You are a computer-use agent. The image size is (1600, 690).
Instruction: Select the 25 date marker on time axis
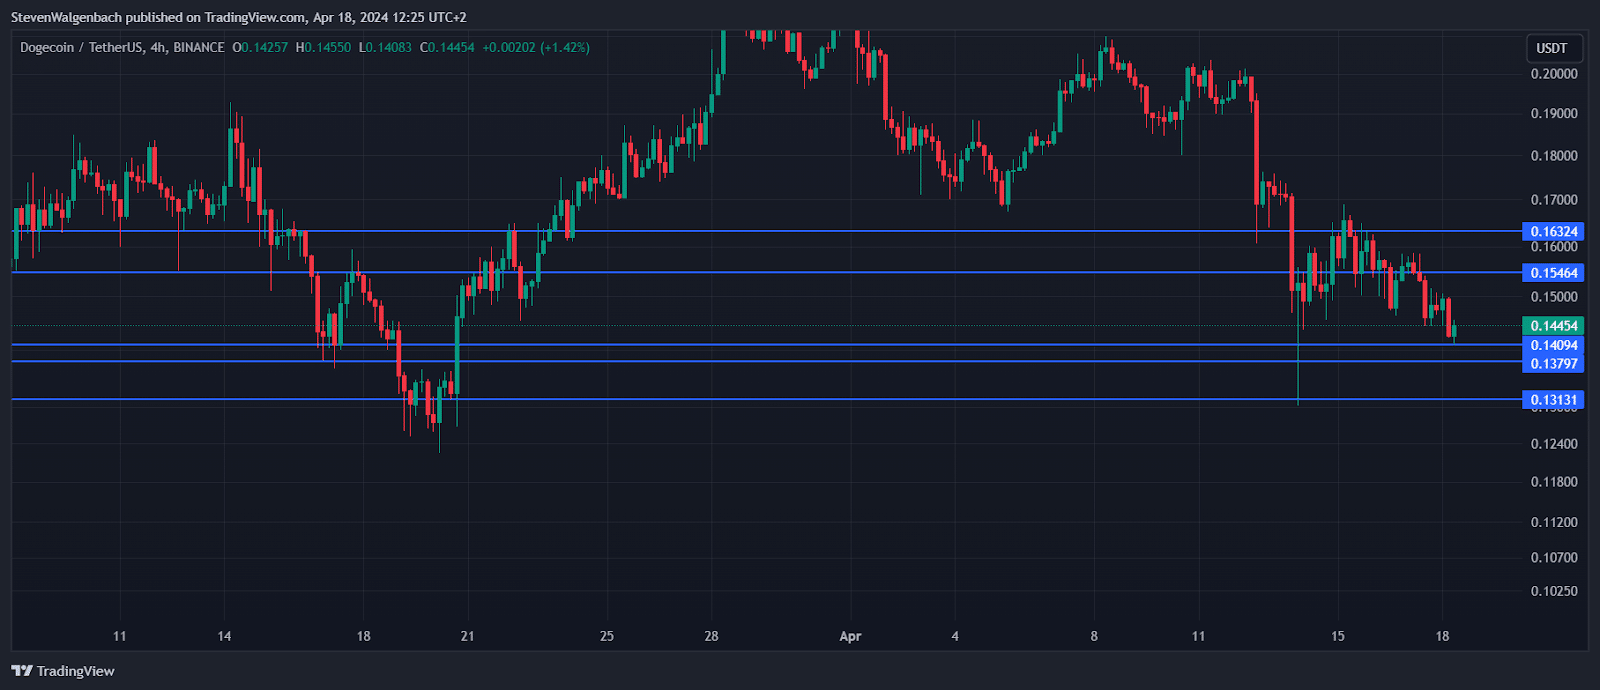(607, 636)
